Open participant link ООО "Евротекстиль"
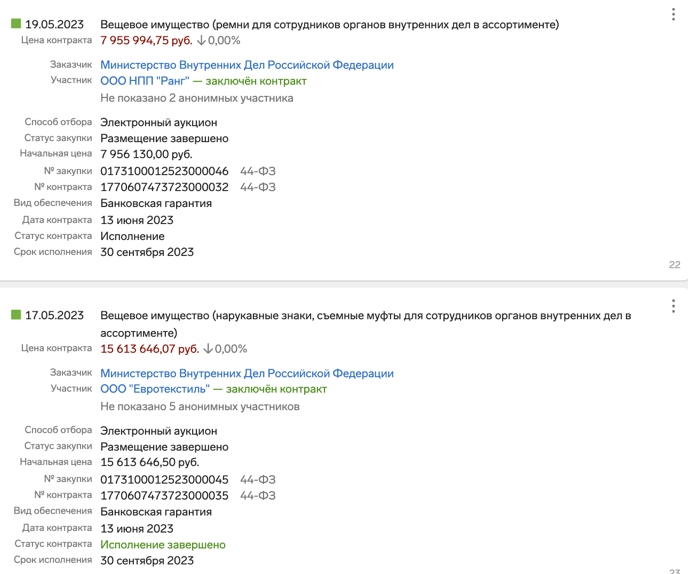The height and width of the screenshot is (574, 688). [x=155, y=389]
